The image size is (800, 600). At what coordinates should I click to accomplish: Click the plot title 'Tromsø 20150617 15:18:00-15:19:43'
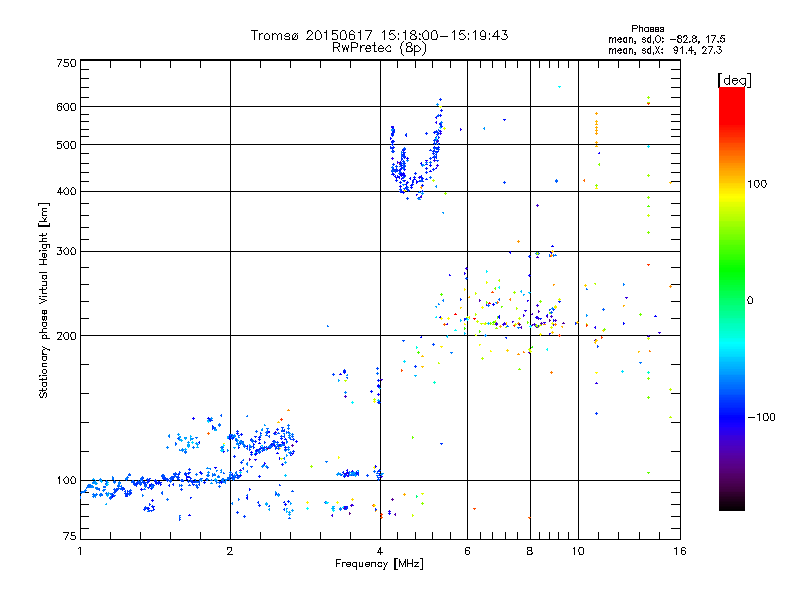[379, 35]
